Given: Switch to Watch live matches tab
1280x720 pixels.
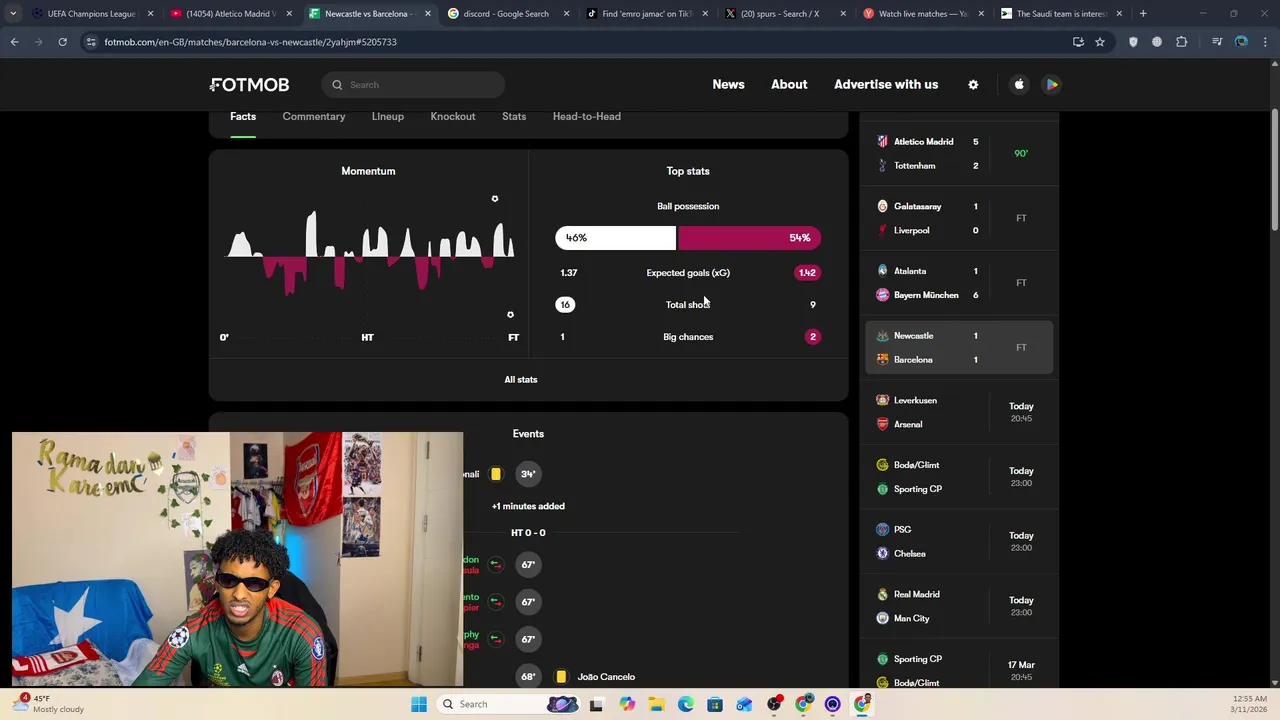Looking at the screenshot, I should (922, 14).
